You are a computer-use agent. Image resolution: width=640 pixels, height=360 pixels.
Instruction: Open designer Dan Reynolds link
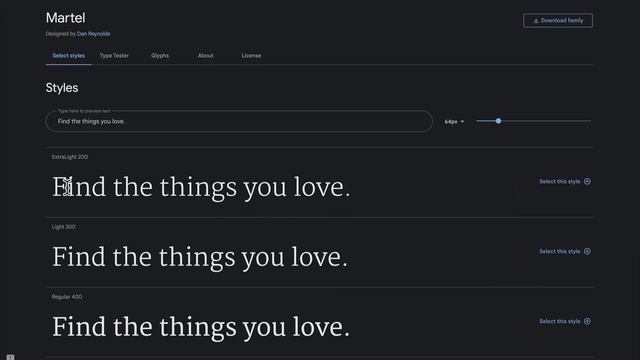click(x=93, y=34)
